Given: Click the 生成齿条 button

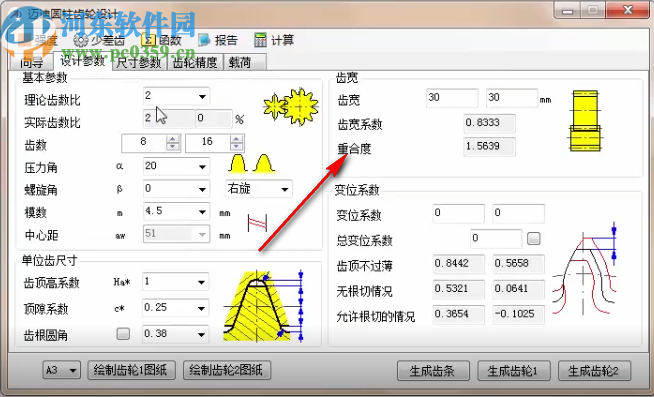Looking at the screenshot, I should 433,371.
